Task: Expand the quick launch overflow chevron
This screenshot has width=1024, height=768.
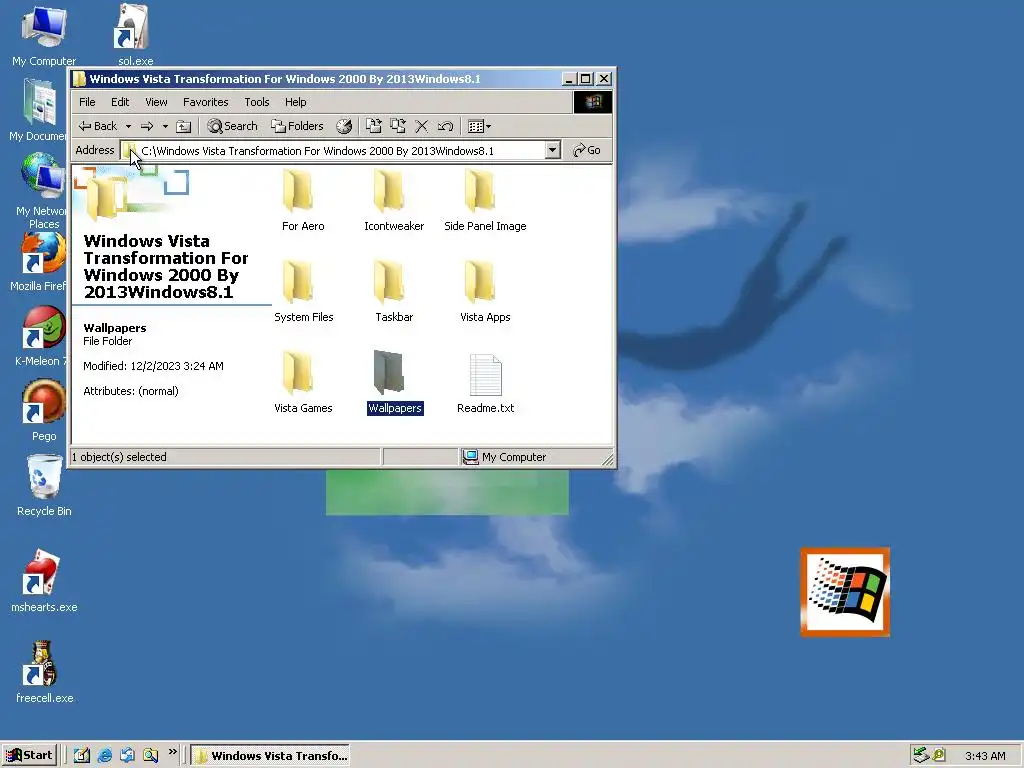Action: pyautogui.click(x=172, y=752)
